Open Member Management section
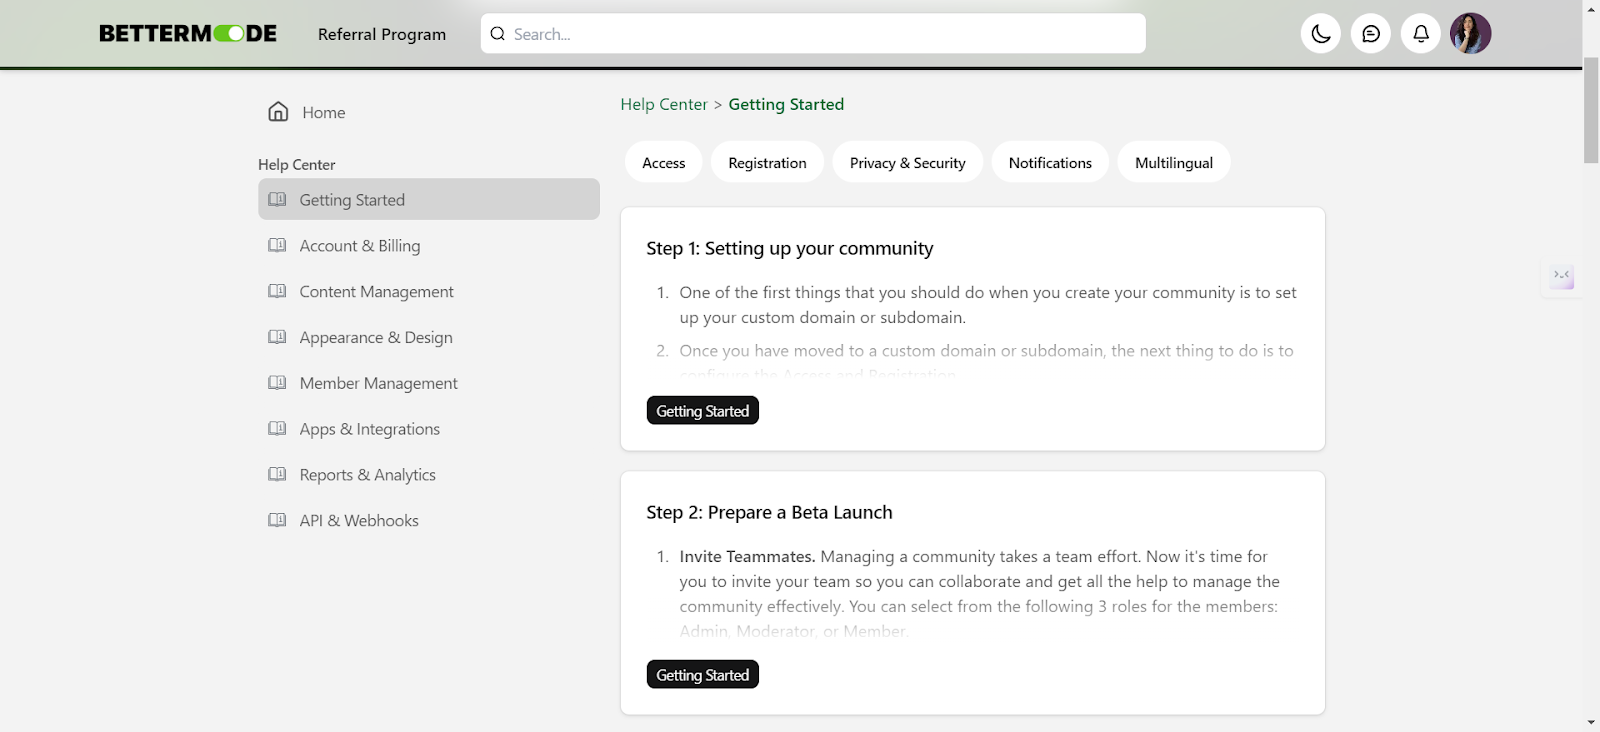 coord(429,383)
